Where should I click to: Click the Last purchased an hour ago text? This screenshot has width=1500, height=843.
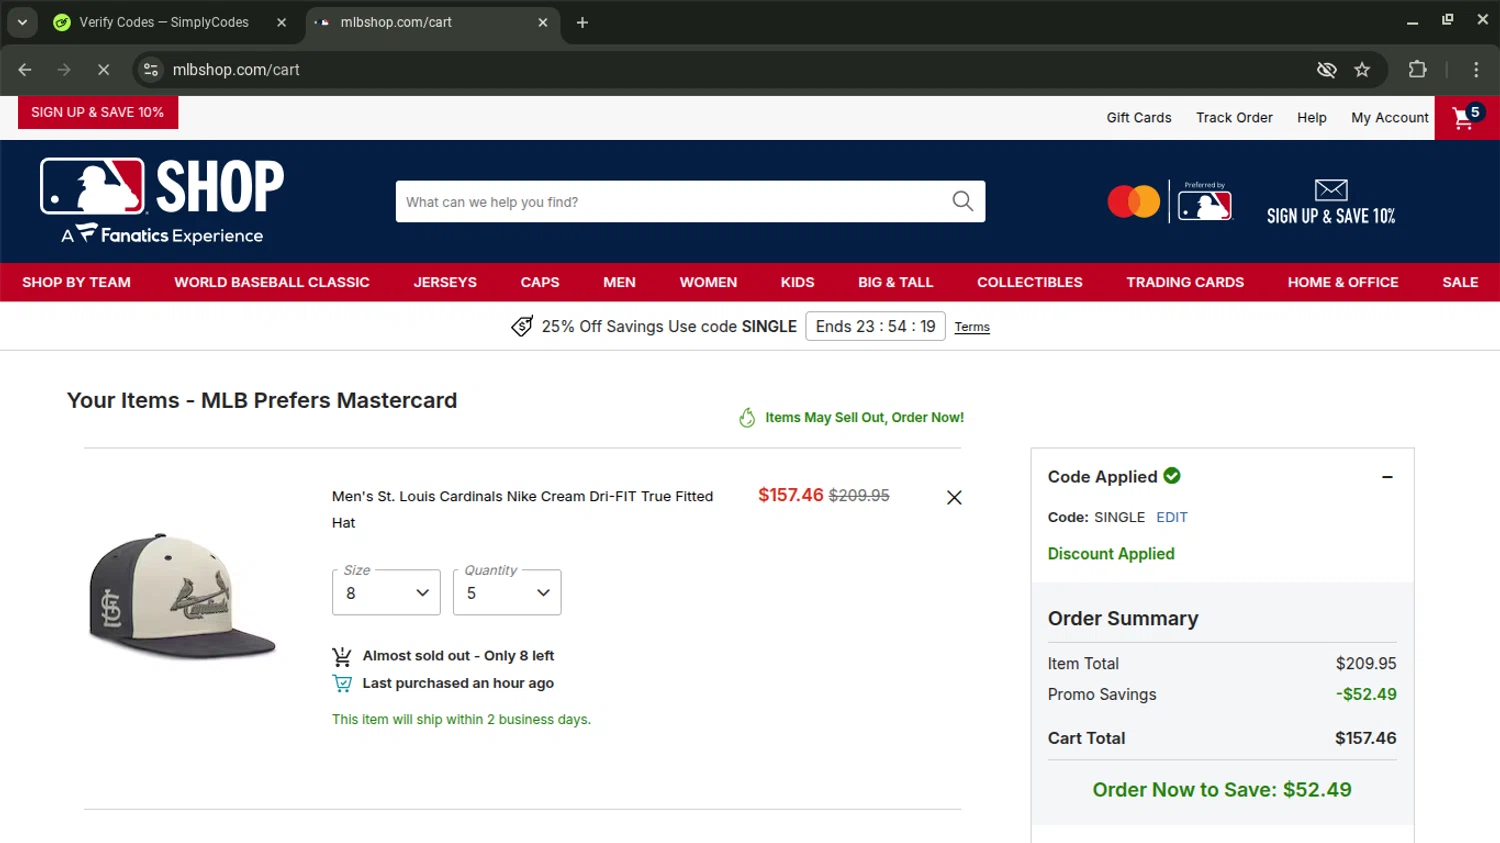click(x=458, y=683)
